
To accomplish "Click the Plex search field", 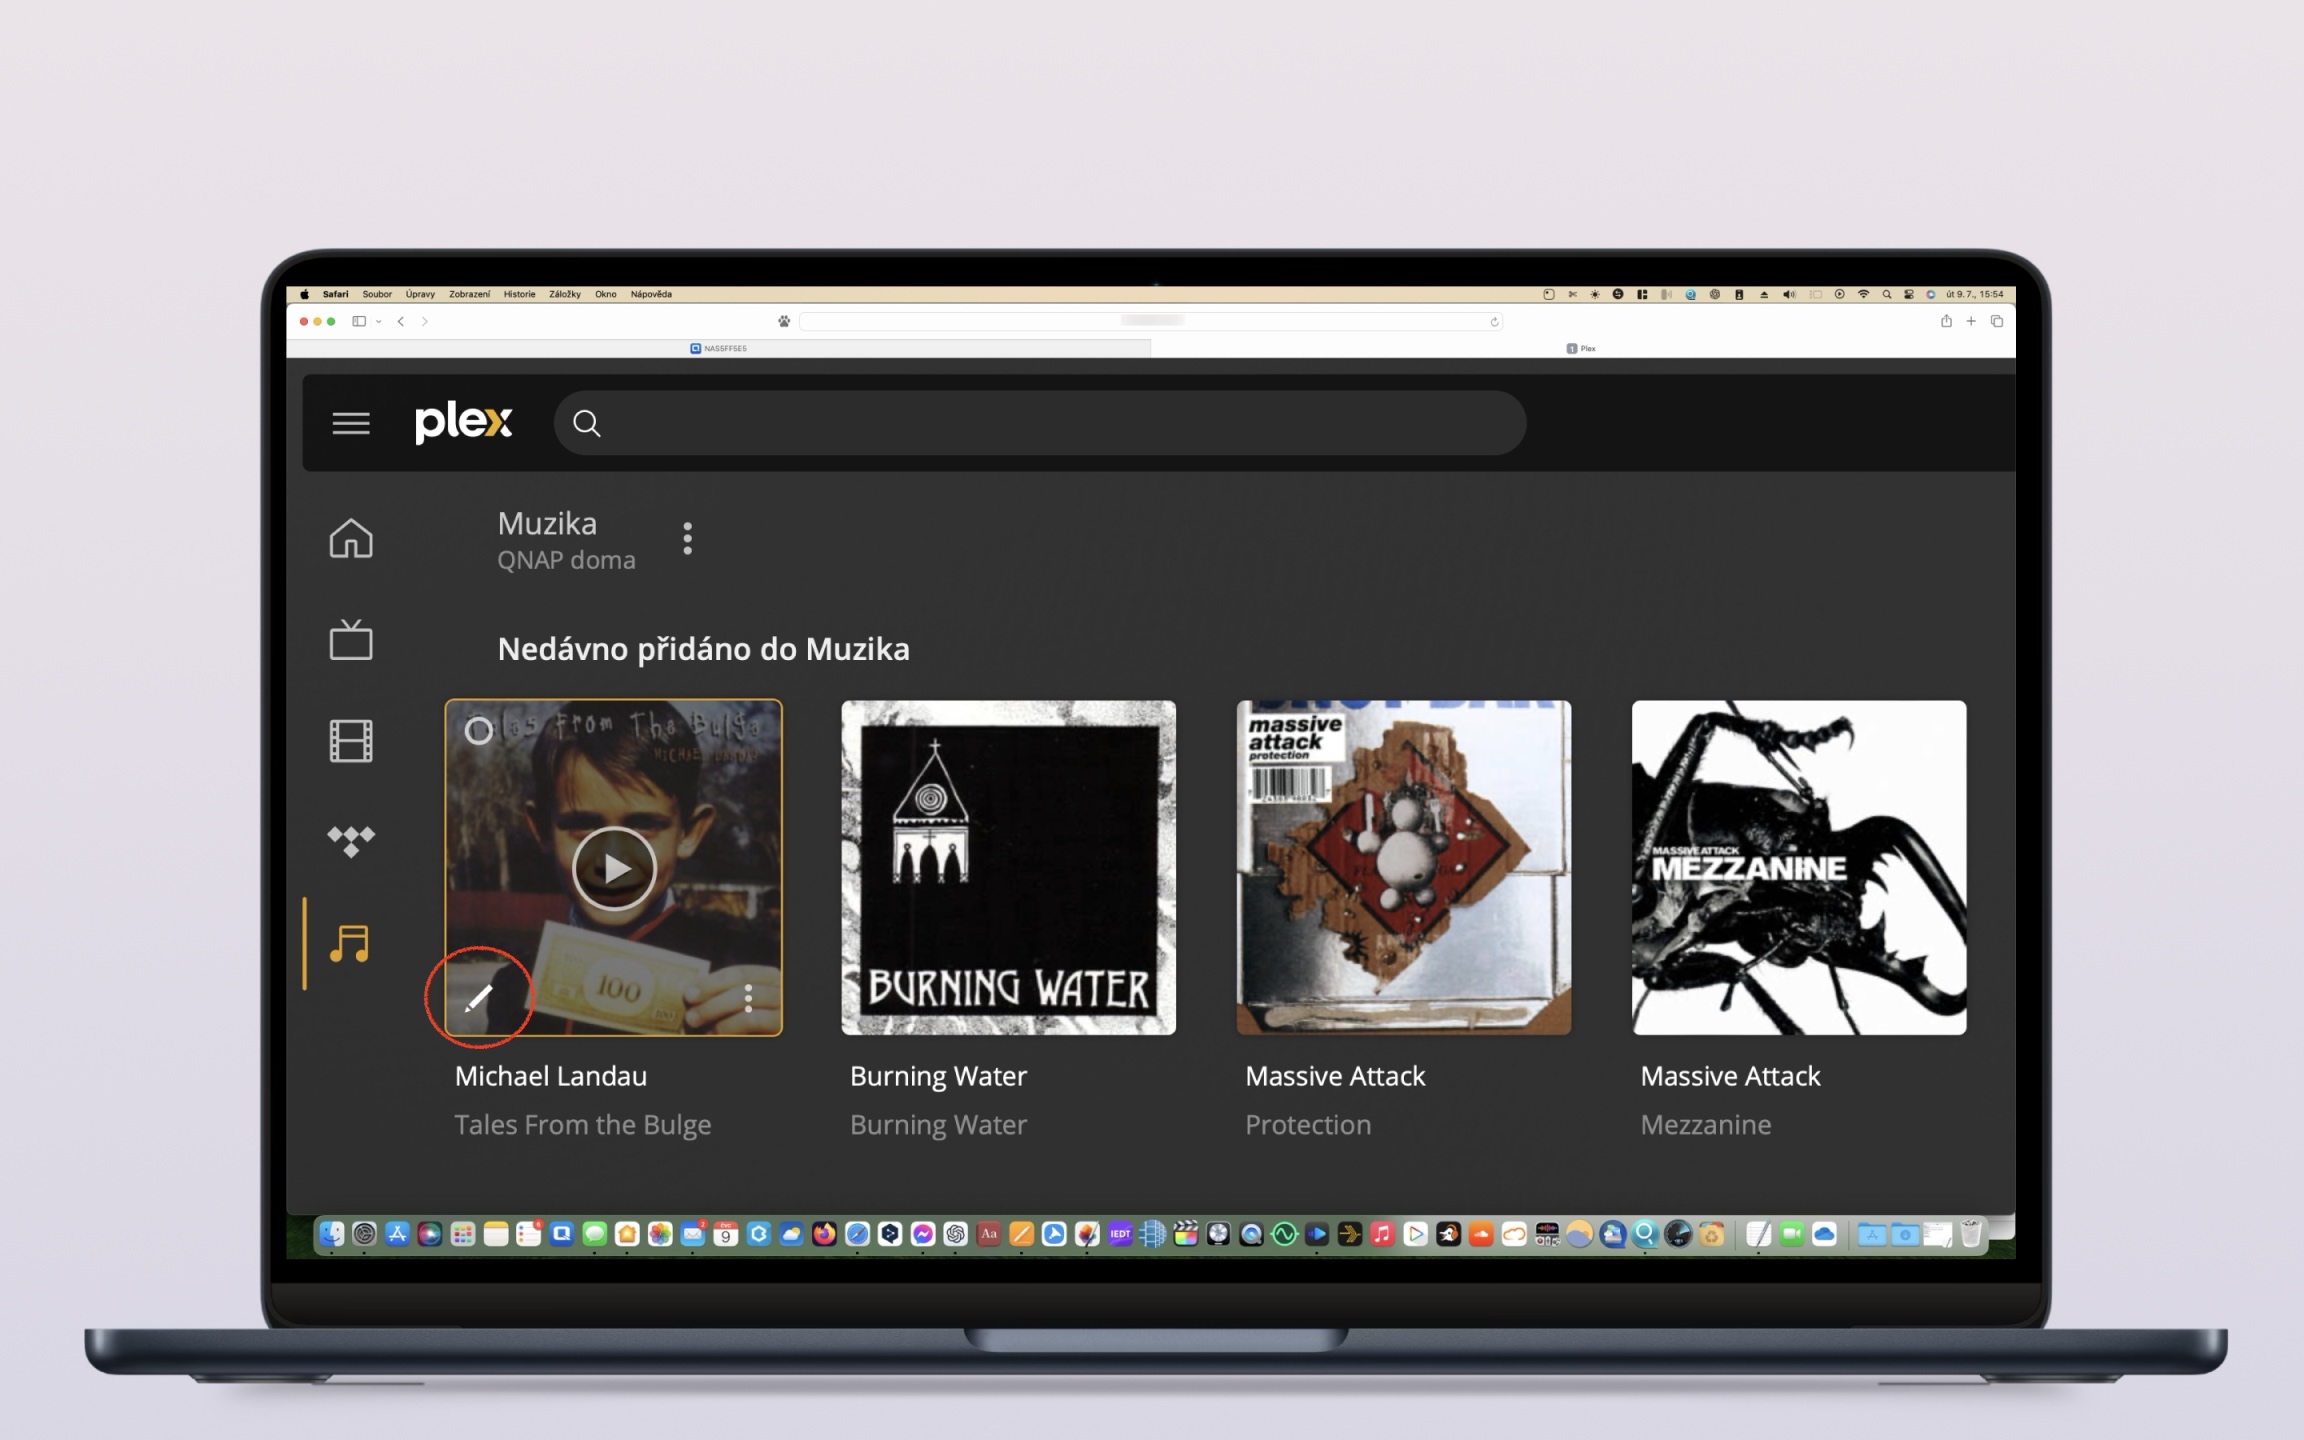I will (x=1040, y=423).
